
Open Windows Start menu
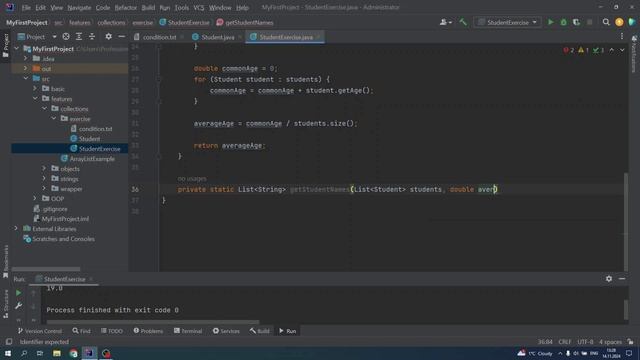[8, 353]
